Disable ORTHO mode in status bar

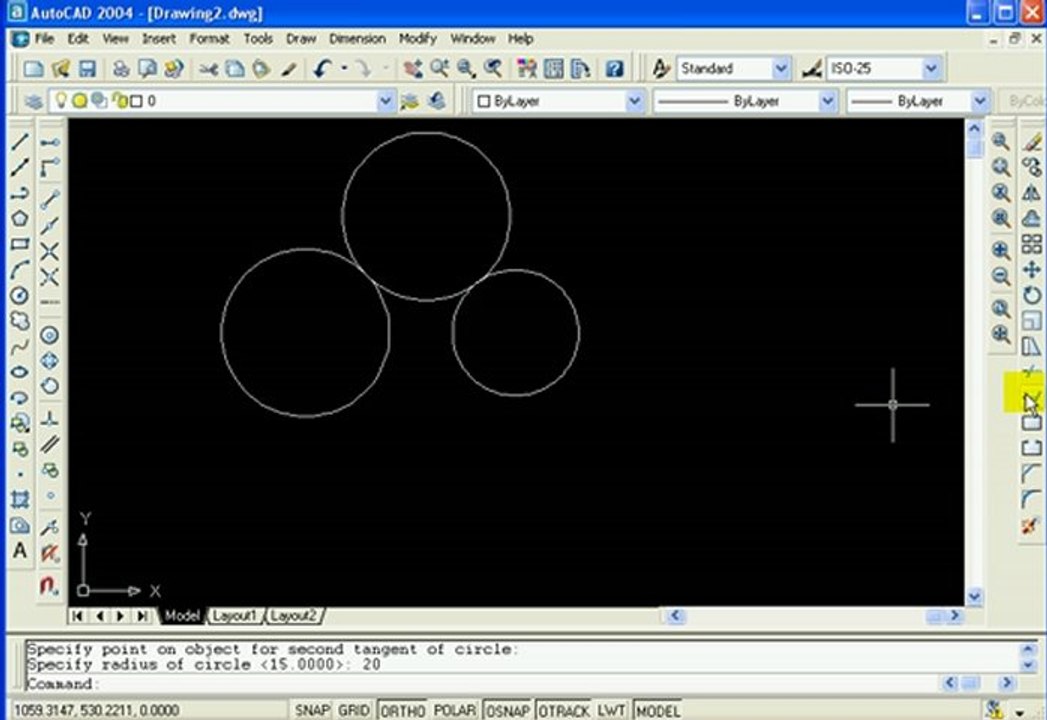click(403, 710)
